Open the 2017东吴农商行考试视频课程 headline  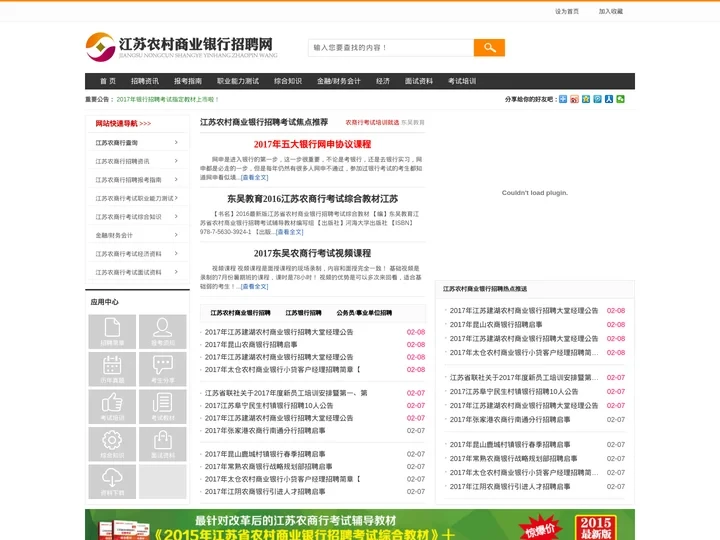tap(312, 253)
